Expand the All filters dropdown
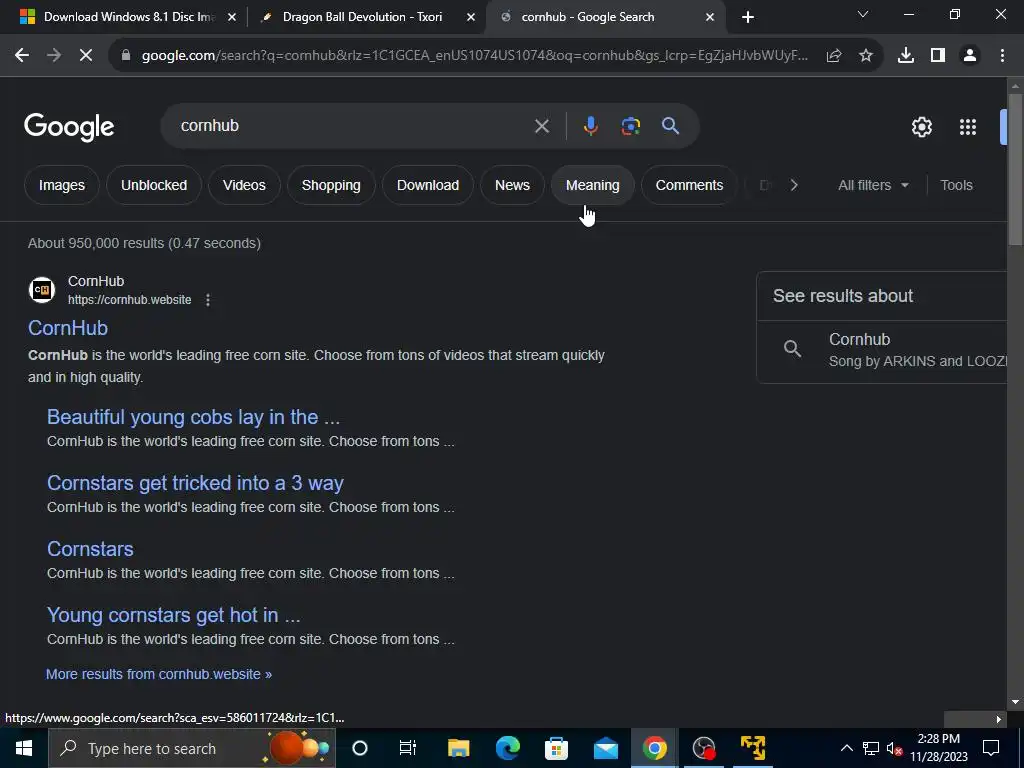 point(873,185)
